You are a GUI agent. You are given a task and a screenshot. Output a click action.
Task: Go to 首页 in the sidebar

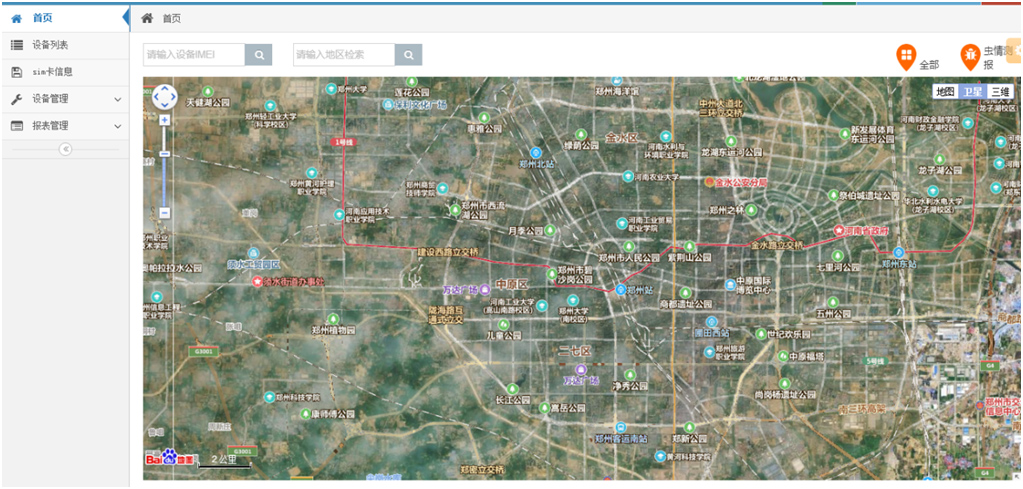coord(42,18)
